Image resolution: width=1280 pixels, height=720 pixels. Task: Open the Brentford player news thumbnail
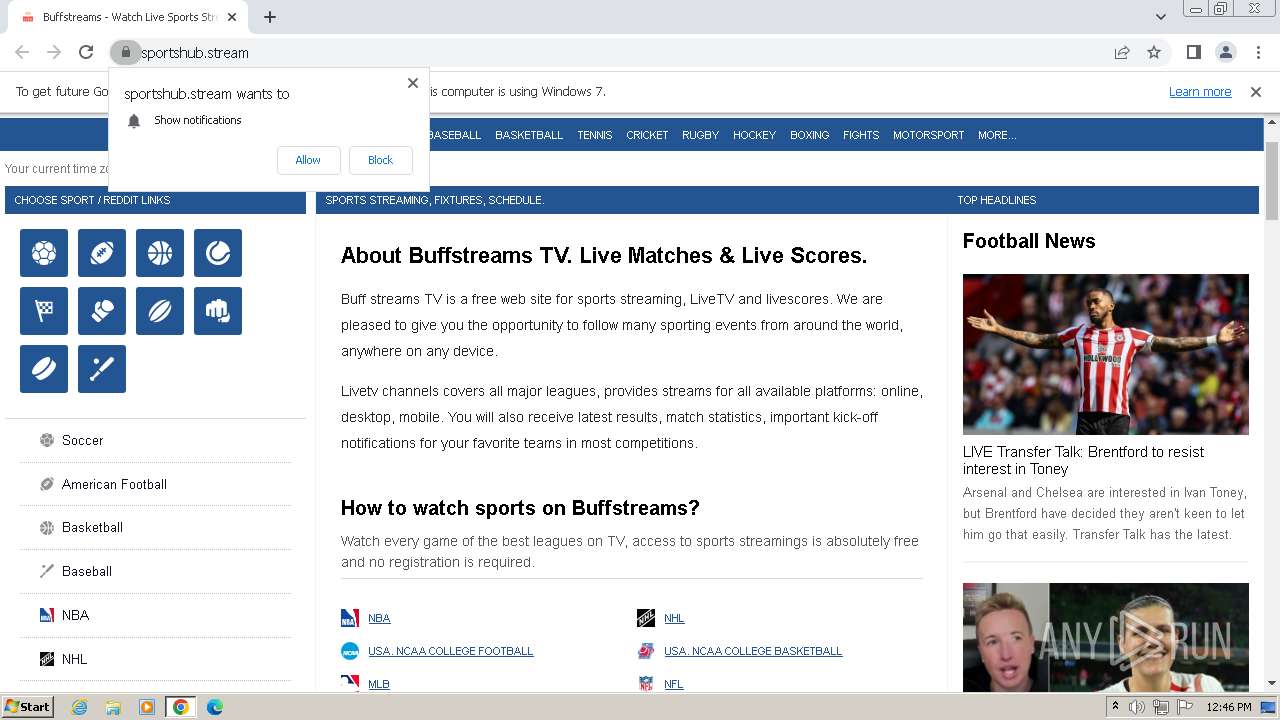point(1106,354)
